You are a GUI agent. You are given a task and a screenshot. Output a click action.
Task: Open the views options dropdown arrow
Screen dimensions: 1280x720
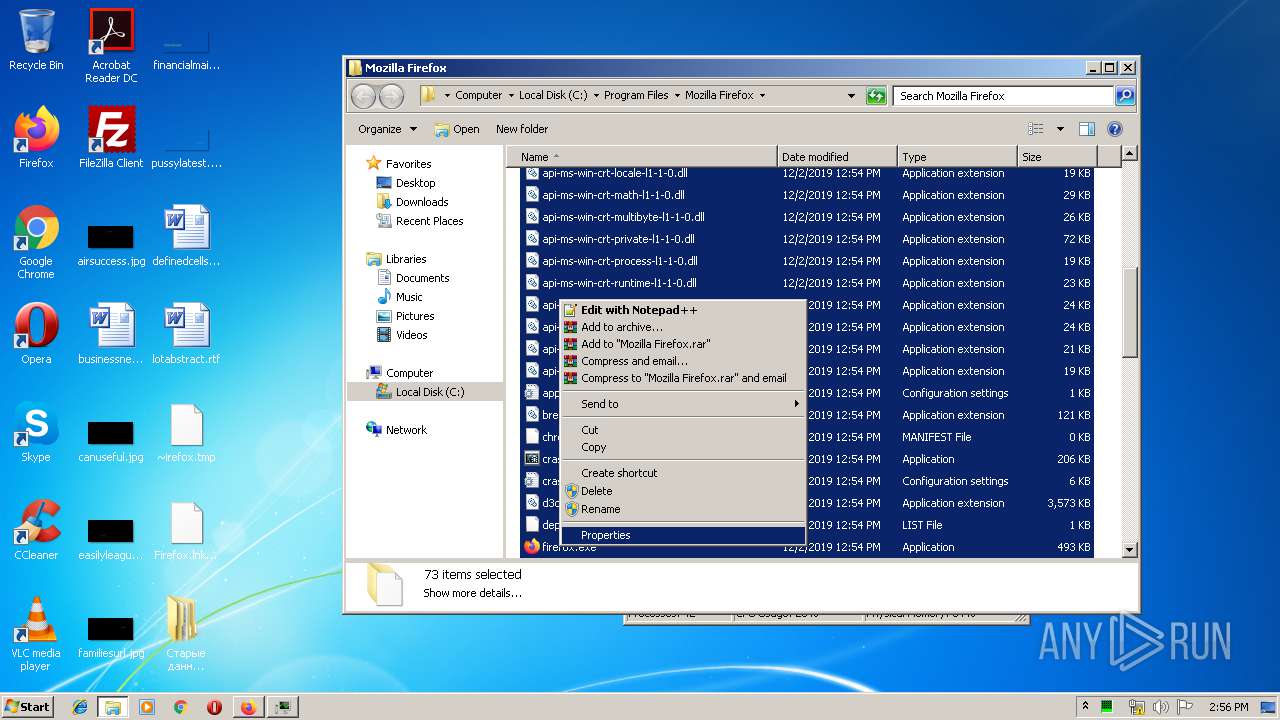click(1060, 129)
